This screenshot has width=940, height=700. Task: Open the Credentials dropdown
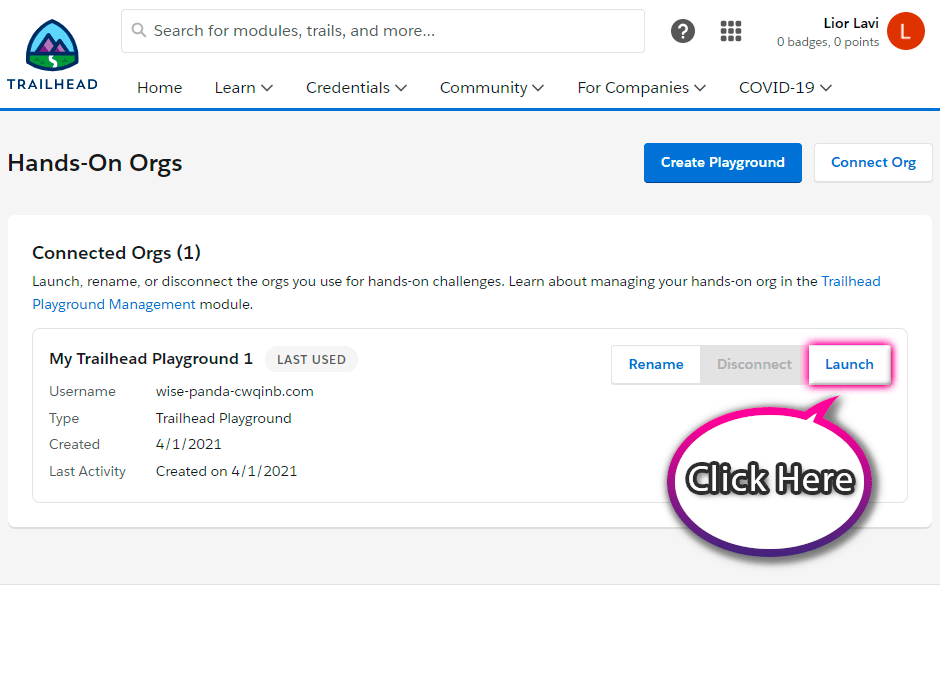(x=356, y=88)
